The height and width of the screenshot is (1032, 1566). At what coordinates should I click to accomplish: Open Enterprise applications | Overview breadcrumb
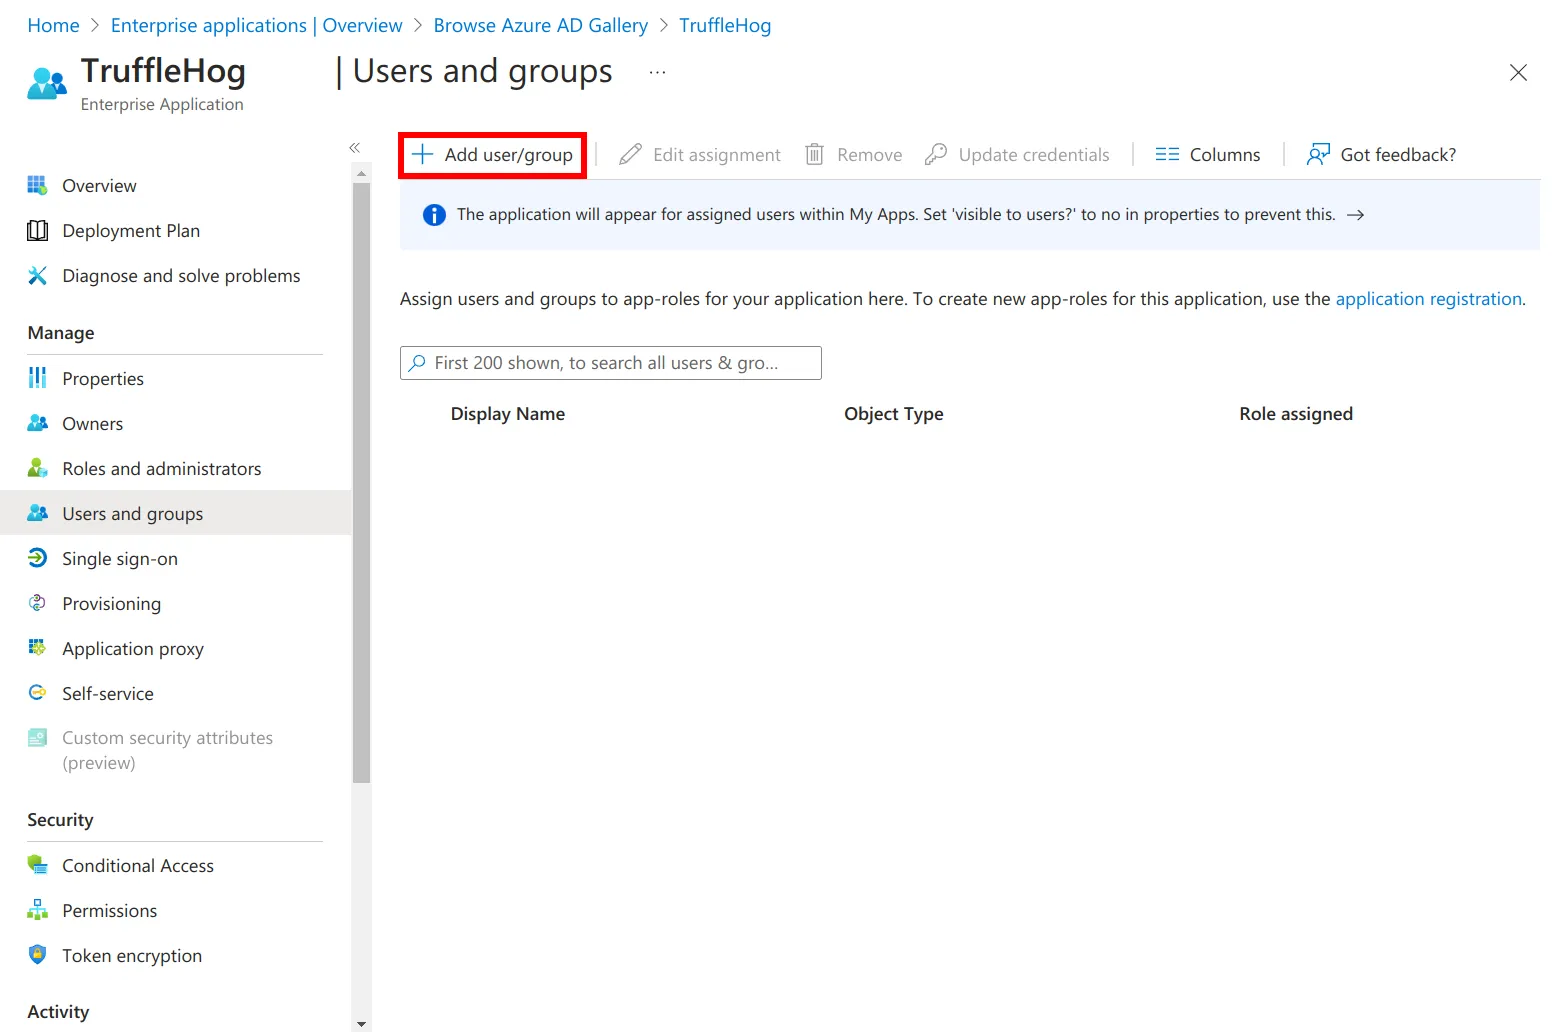click(256, 25)
